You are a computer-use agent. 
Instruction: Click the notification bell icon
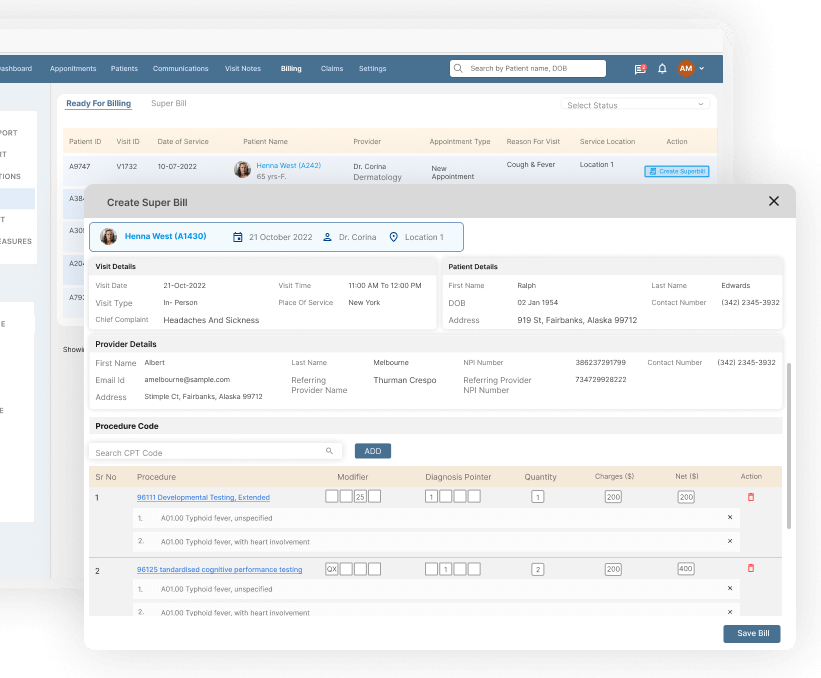(x=662, y=69)
